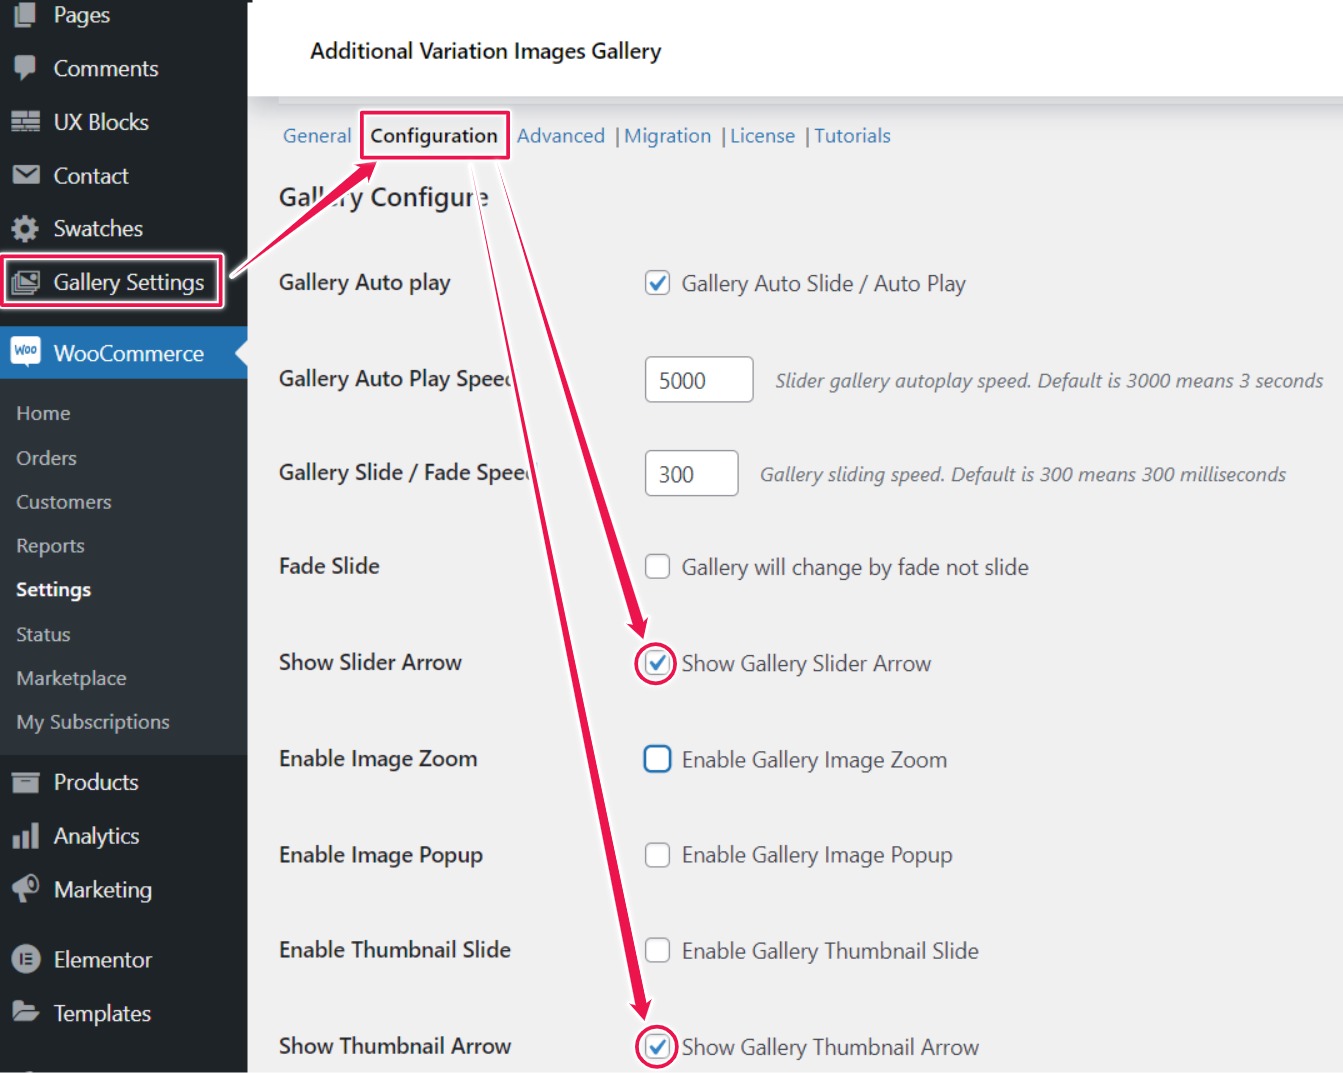This screenshot has height=1073, width=1343.
Task: Open the Advanced tab
Action: [561, 136]
